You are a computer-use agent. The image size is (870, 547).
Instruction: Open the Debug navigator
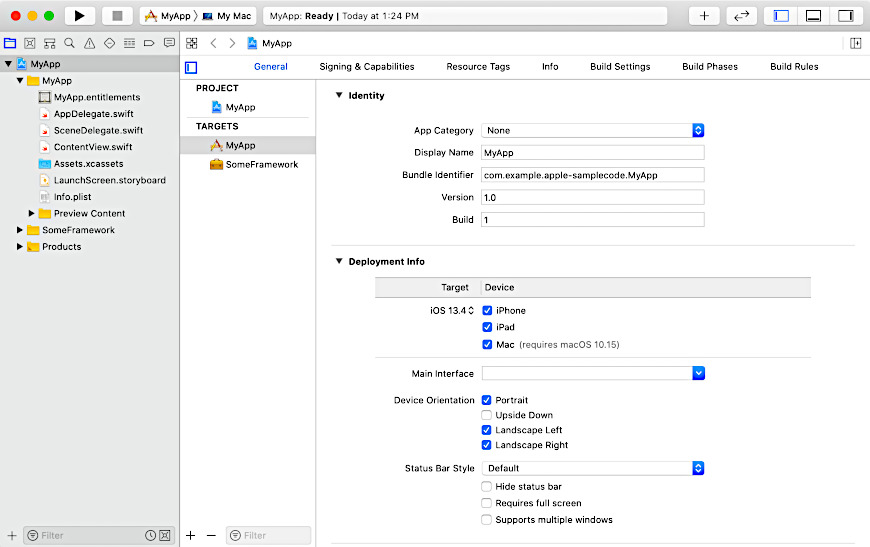click(x=129, y=43)
